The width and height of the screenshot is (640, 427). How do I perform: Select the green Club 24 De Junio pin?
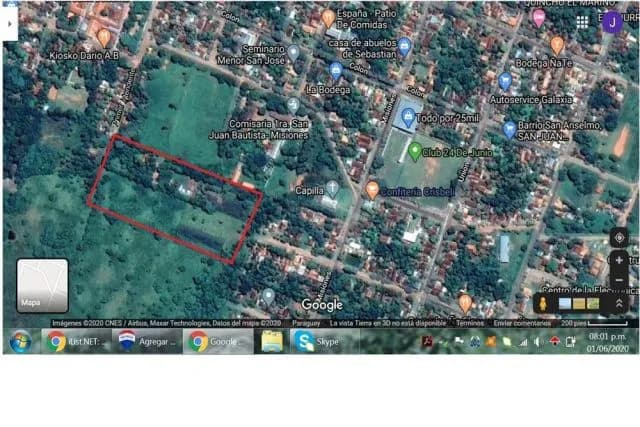415,152
